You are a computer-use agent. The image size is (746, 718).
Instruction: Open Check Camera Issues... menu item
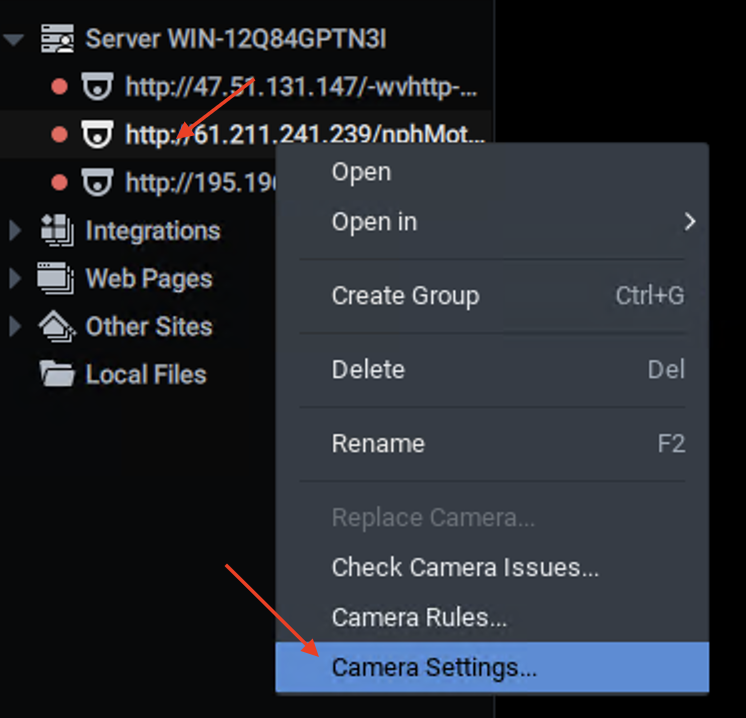[x=492, y=567]
